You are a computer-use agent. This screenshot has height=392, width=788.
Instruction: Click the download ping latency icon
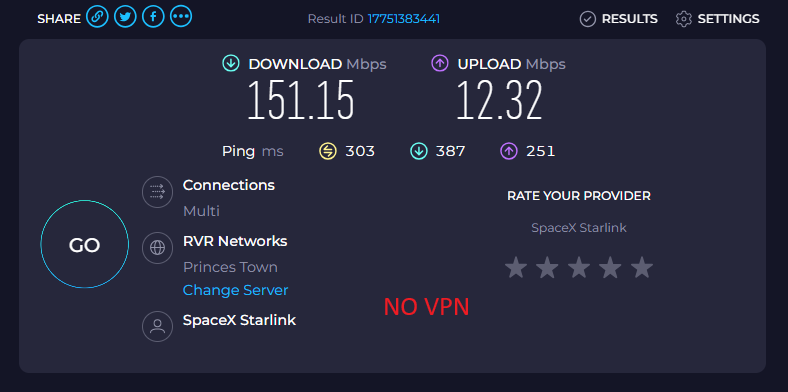pos(419,151)
